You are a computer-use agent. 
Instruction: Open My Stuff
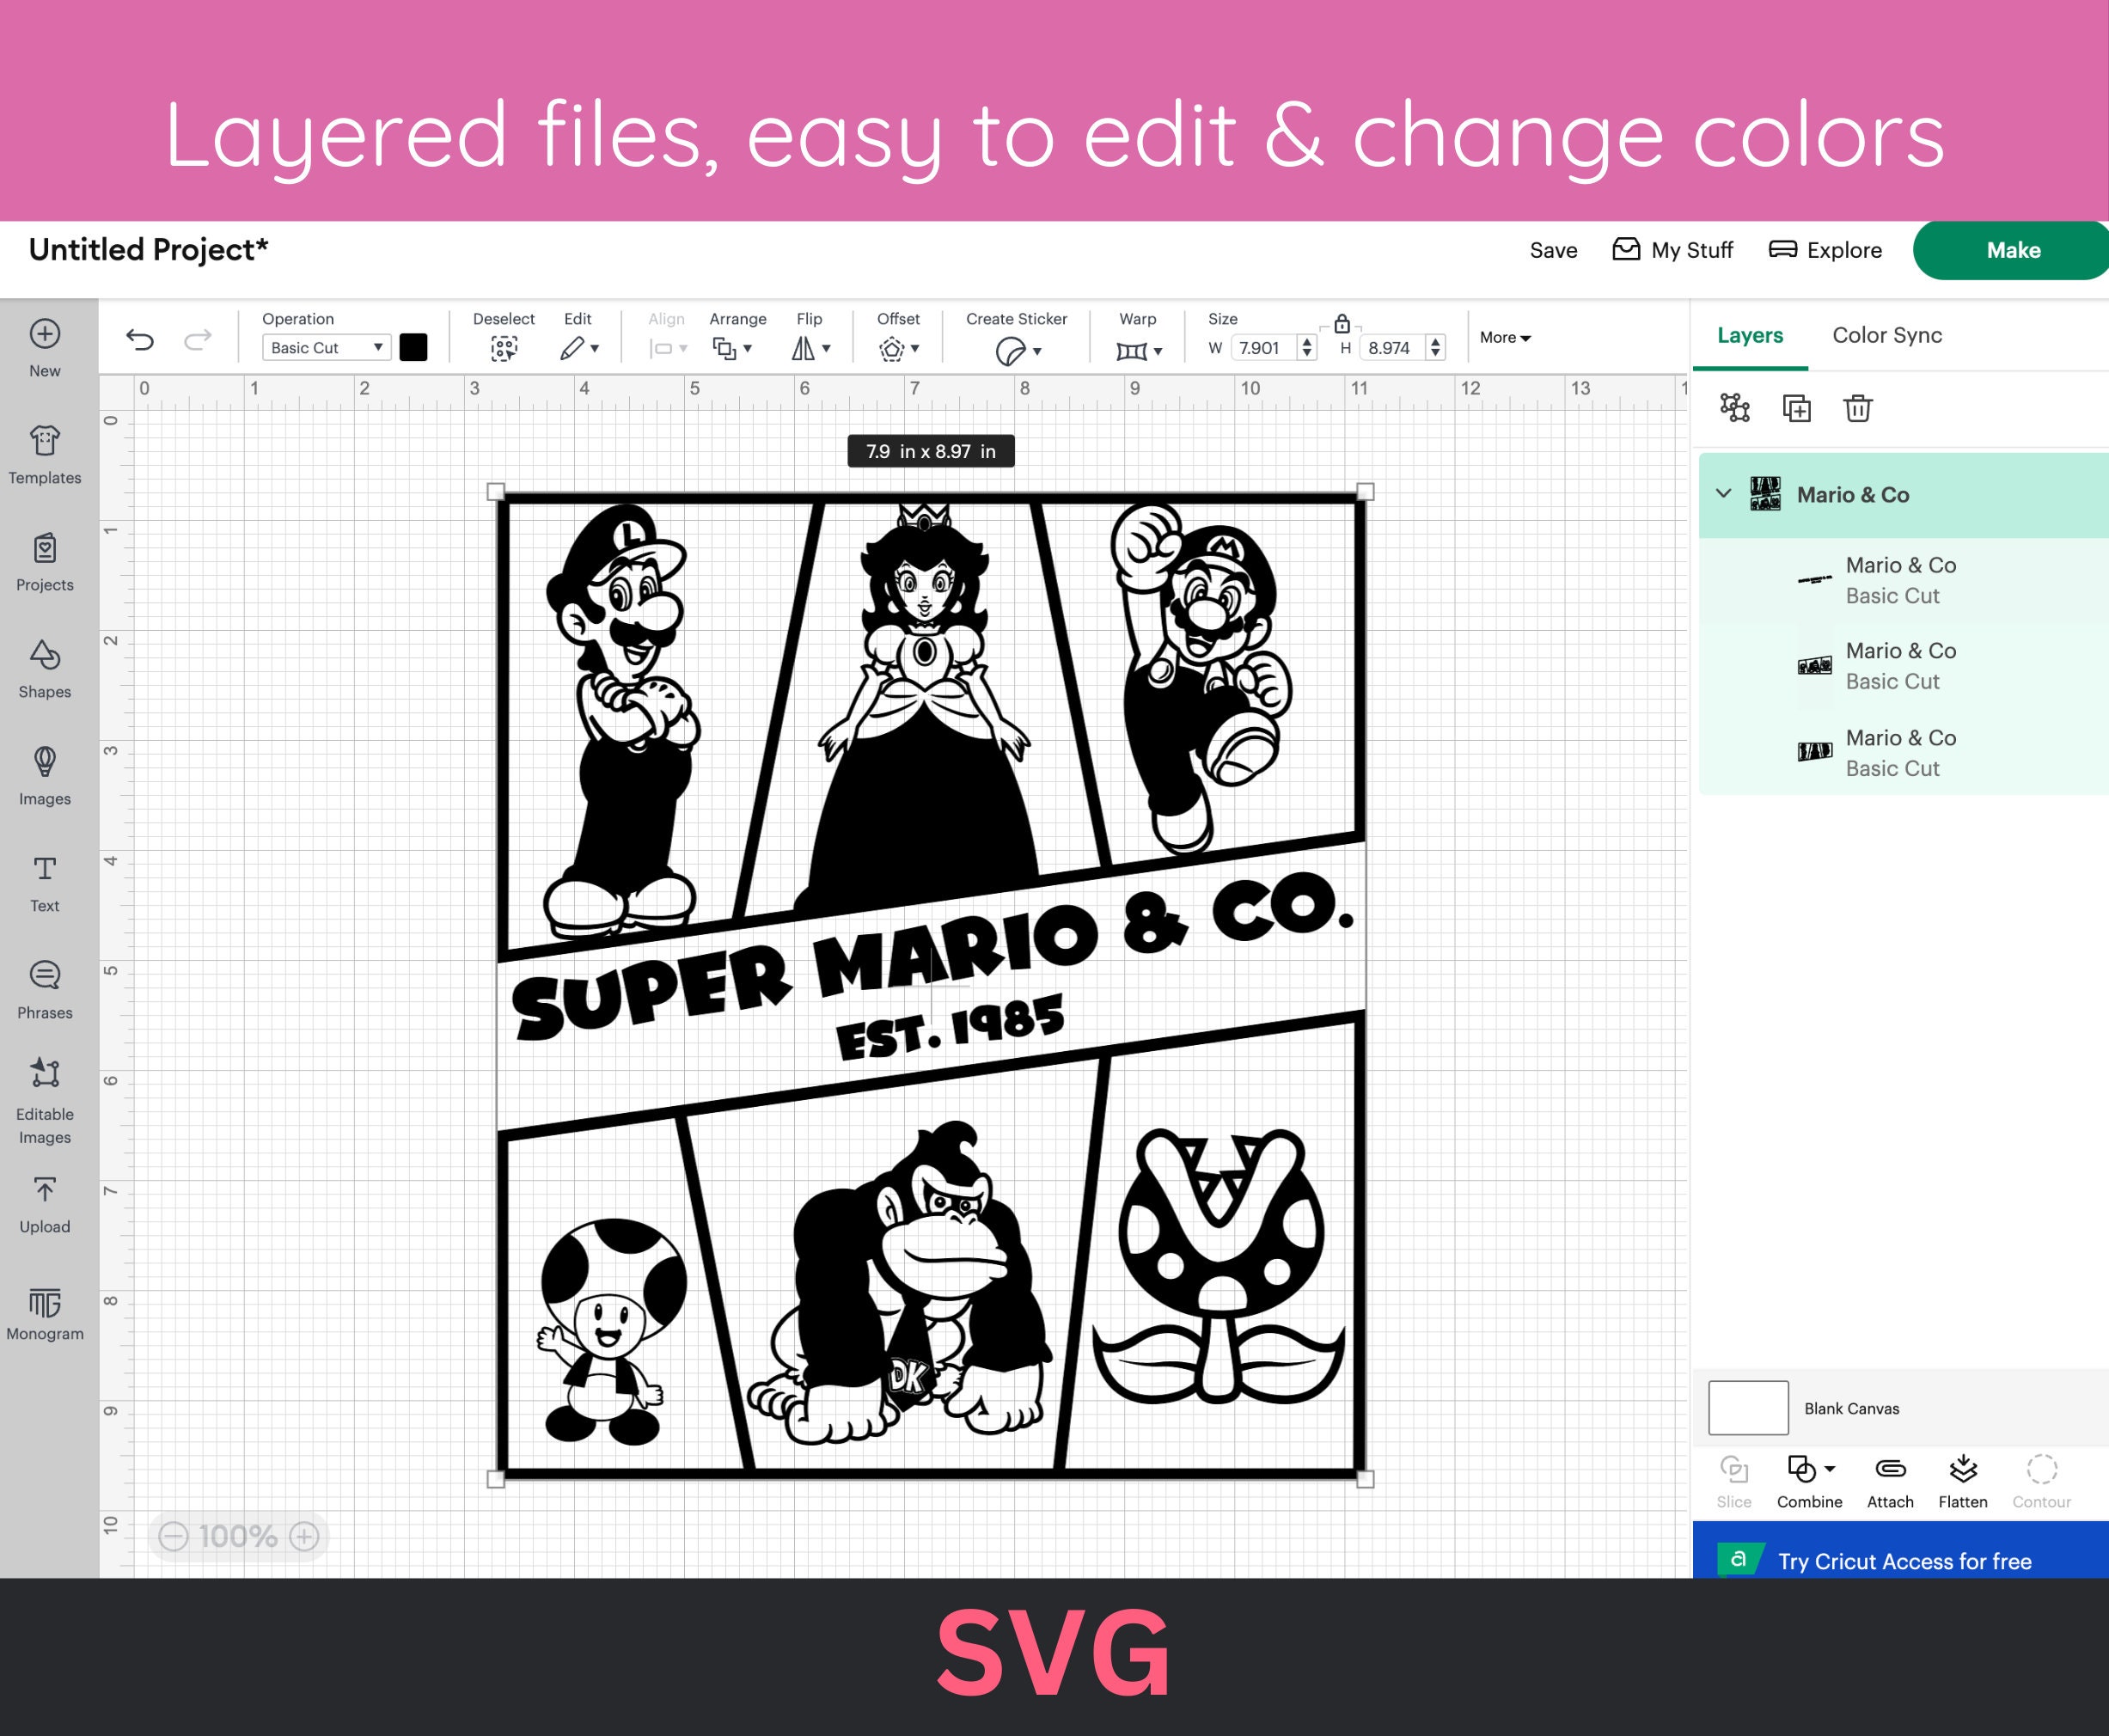(1673, 250)
